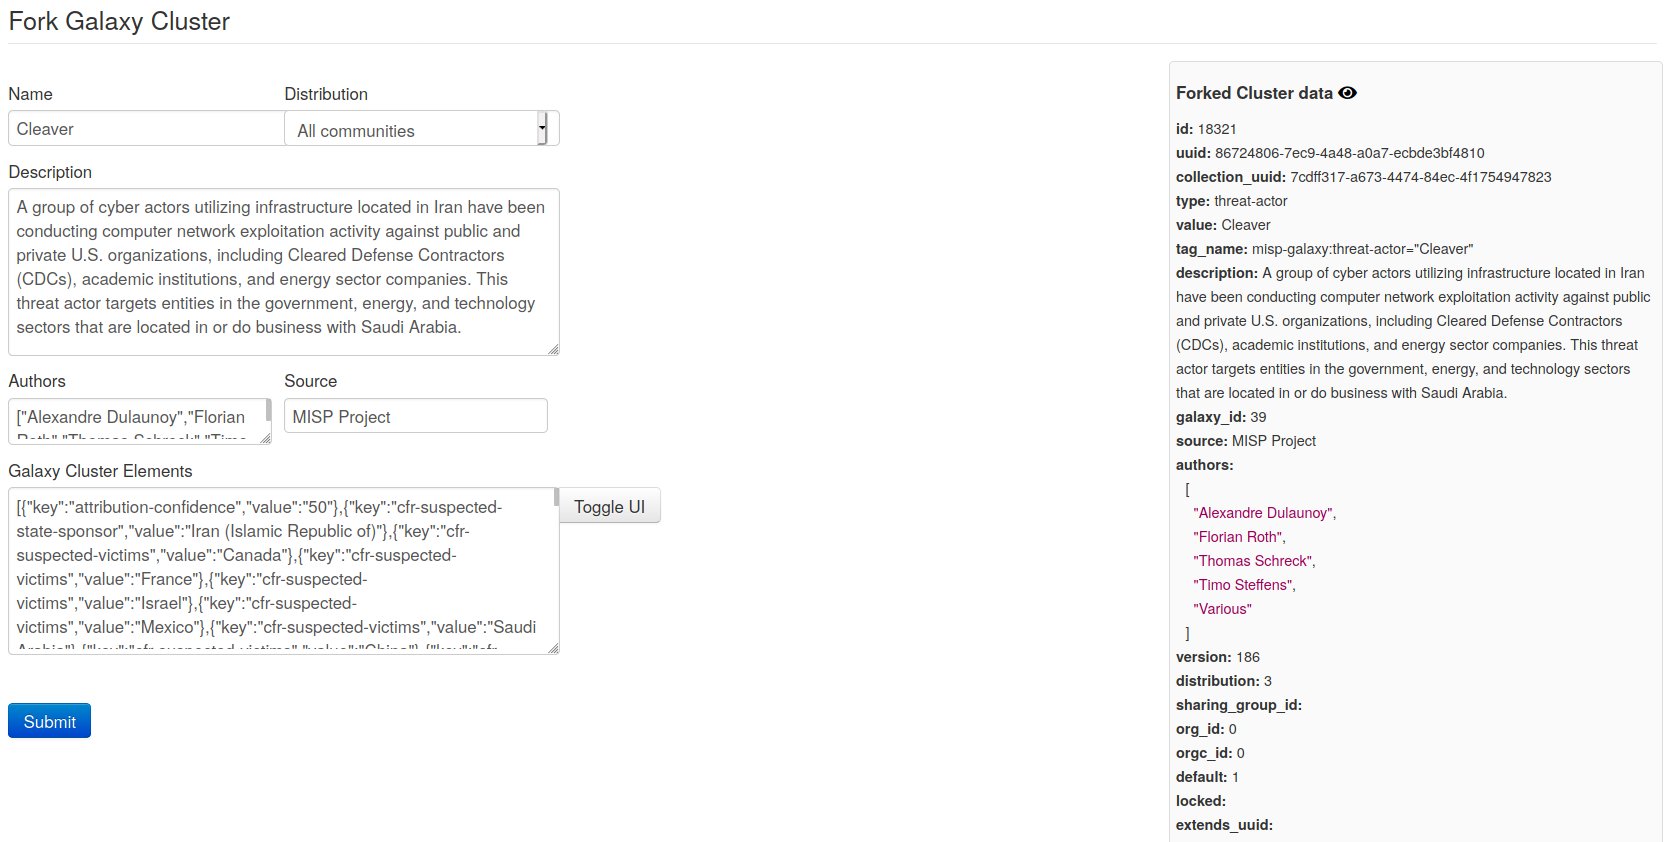Click inside the Description text area

tap(283, 271)
